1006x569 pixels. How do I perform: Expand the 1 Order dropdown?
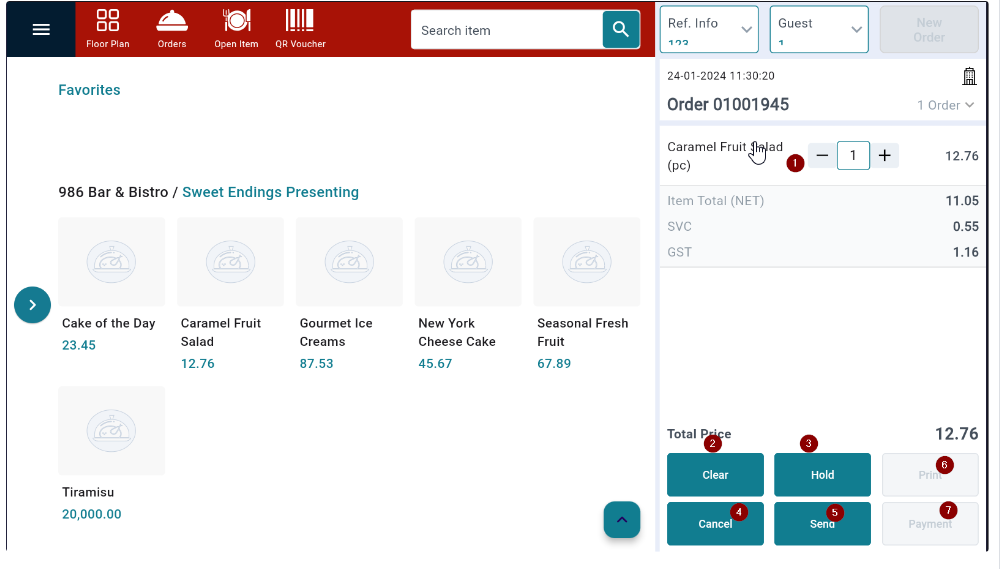pyautogui.click(x=946, y=105)
